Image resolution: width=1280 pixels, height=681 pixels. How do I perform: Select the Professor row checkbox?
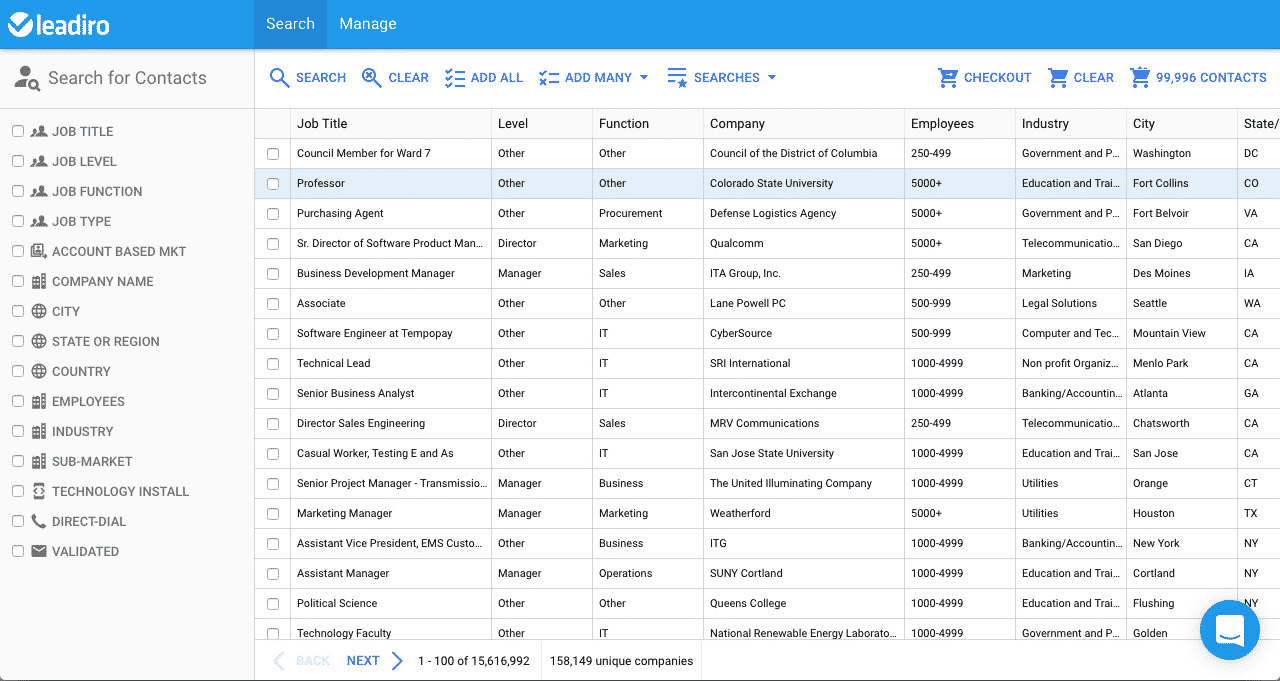[273, 184]
